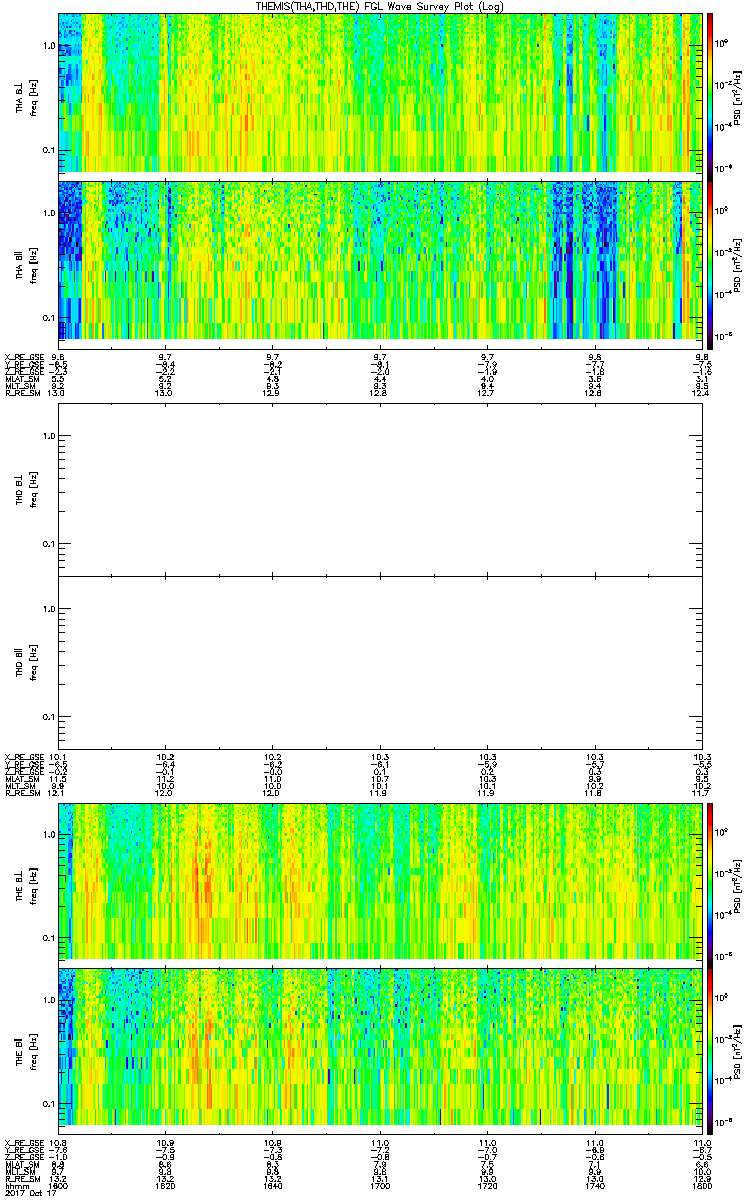
Task: Click the 1800 label in the hhmm row
Action: tap(702, 1185)
